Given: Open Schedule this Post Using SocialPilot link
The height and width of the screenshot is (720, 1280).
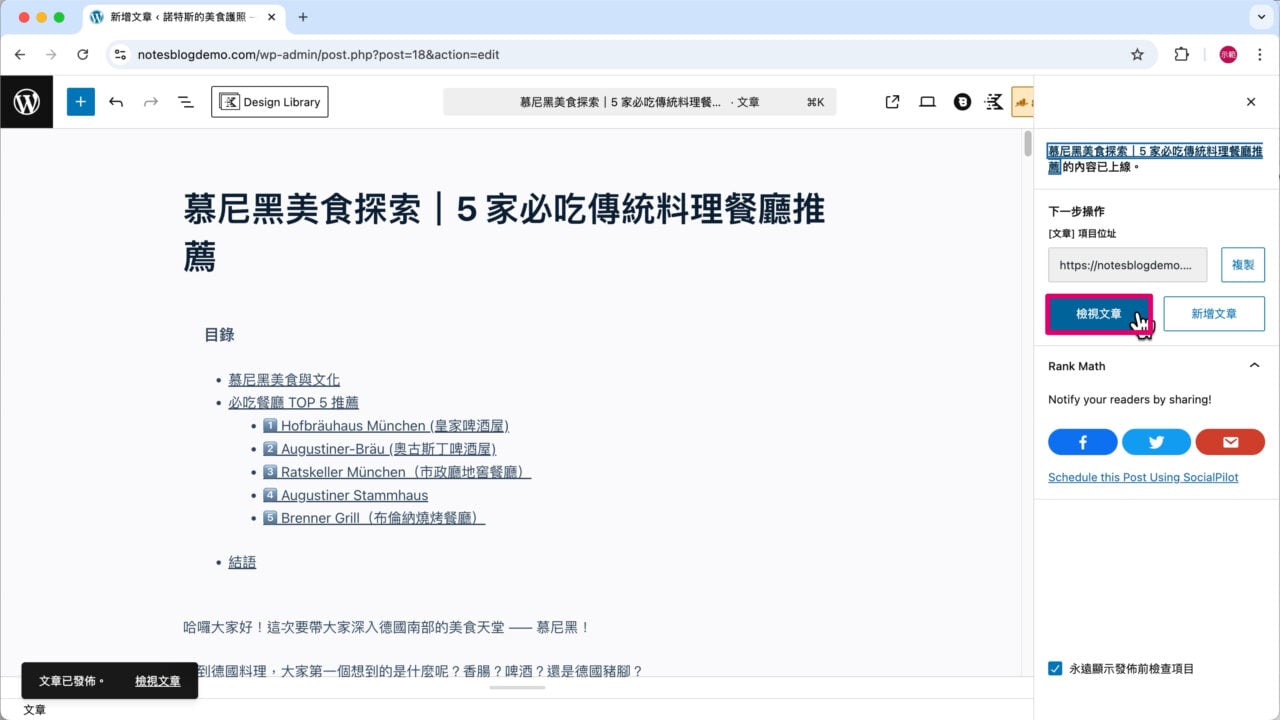Looking at the screenshot, I should pyautogui.click(x=1143, y=477).
